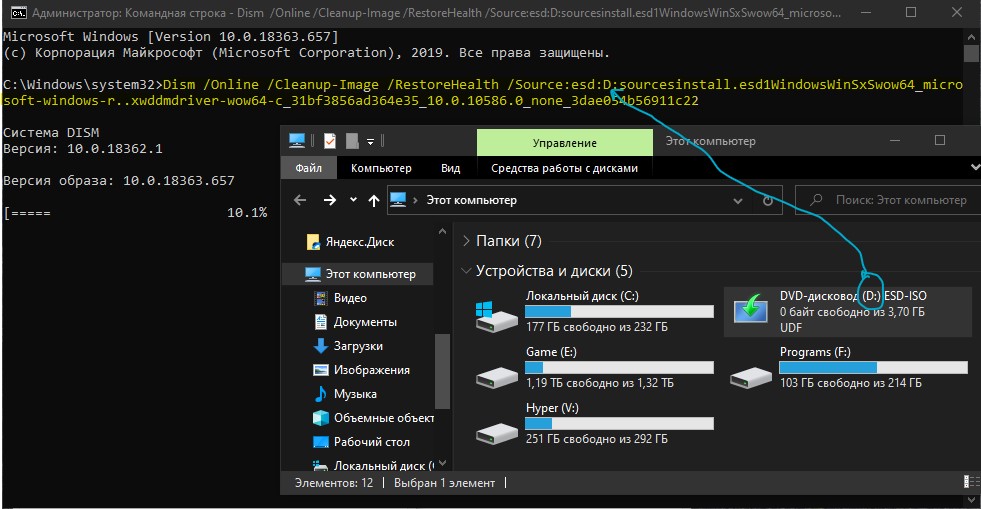The image size is (981, 509).
Task: Click Command Prompt scrollbar down arrow
Action: point(971,499)
